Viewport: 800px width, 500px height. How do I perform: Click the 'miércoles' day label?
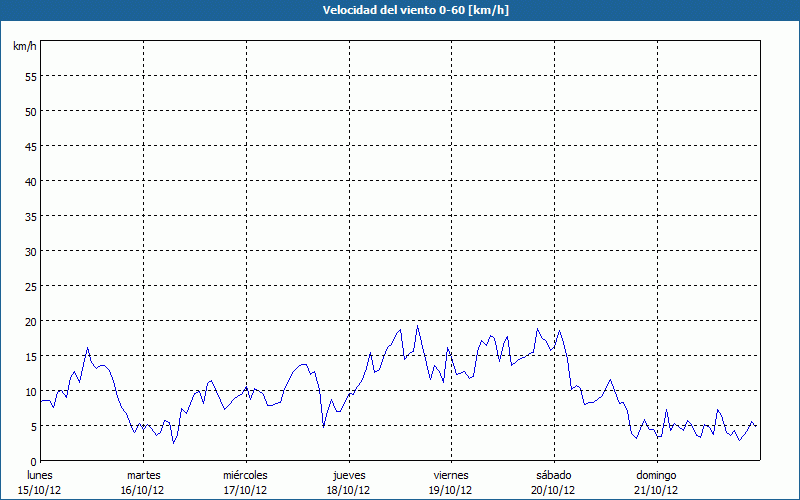point(245,475)
